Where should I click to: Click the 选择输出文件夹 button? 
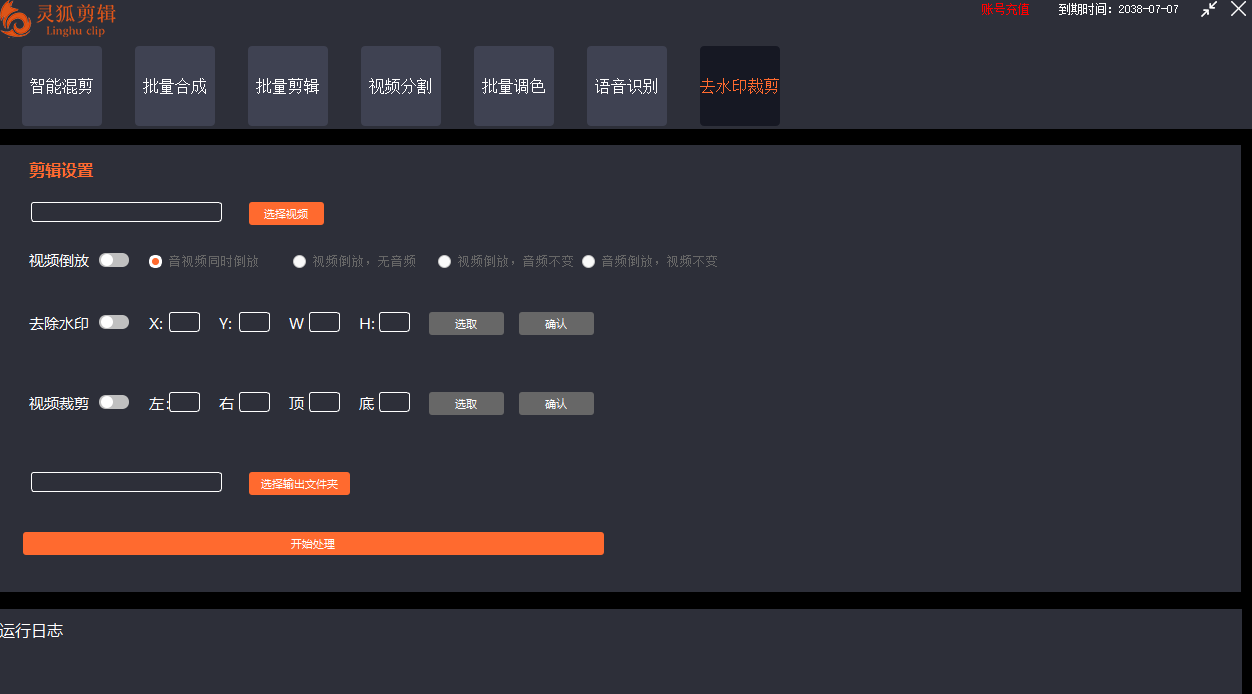[x=299, y=483]
